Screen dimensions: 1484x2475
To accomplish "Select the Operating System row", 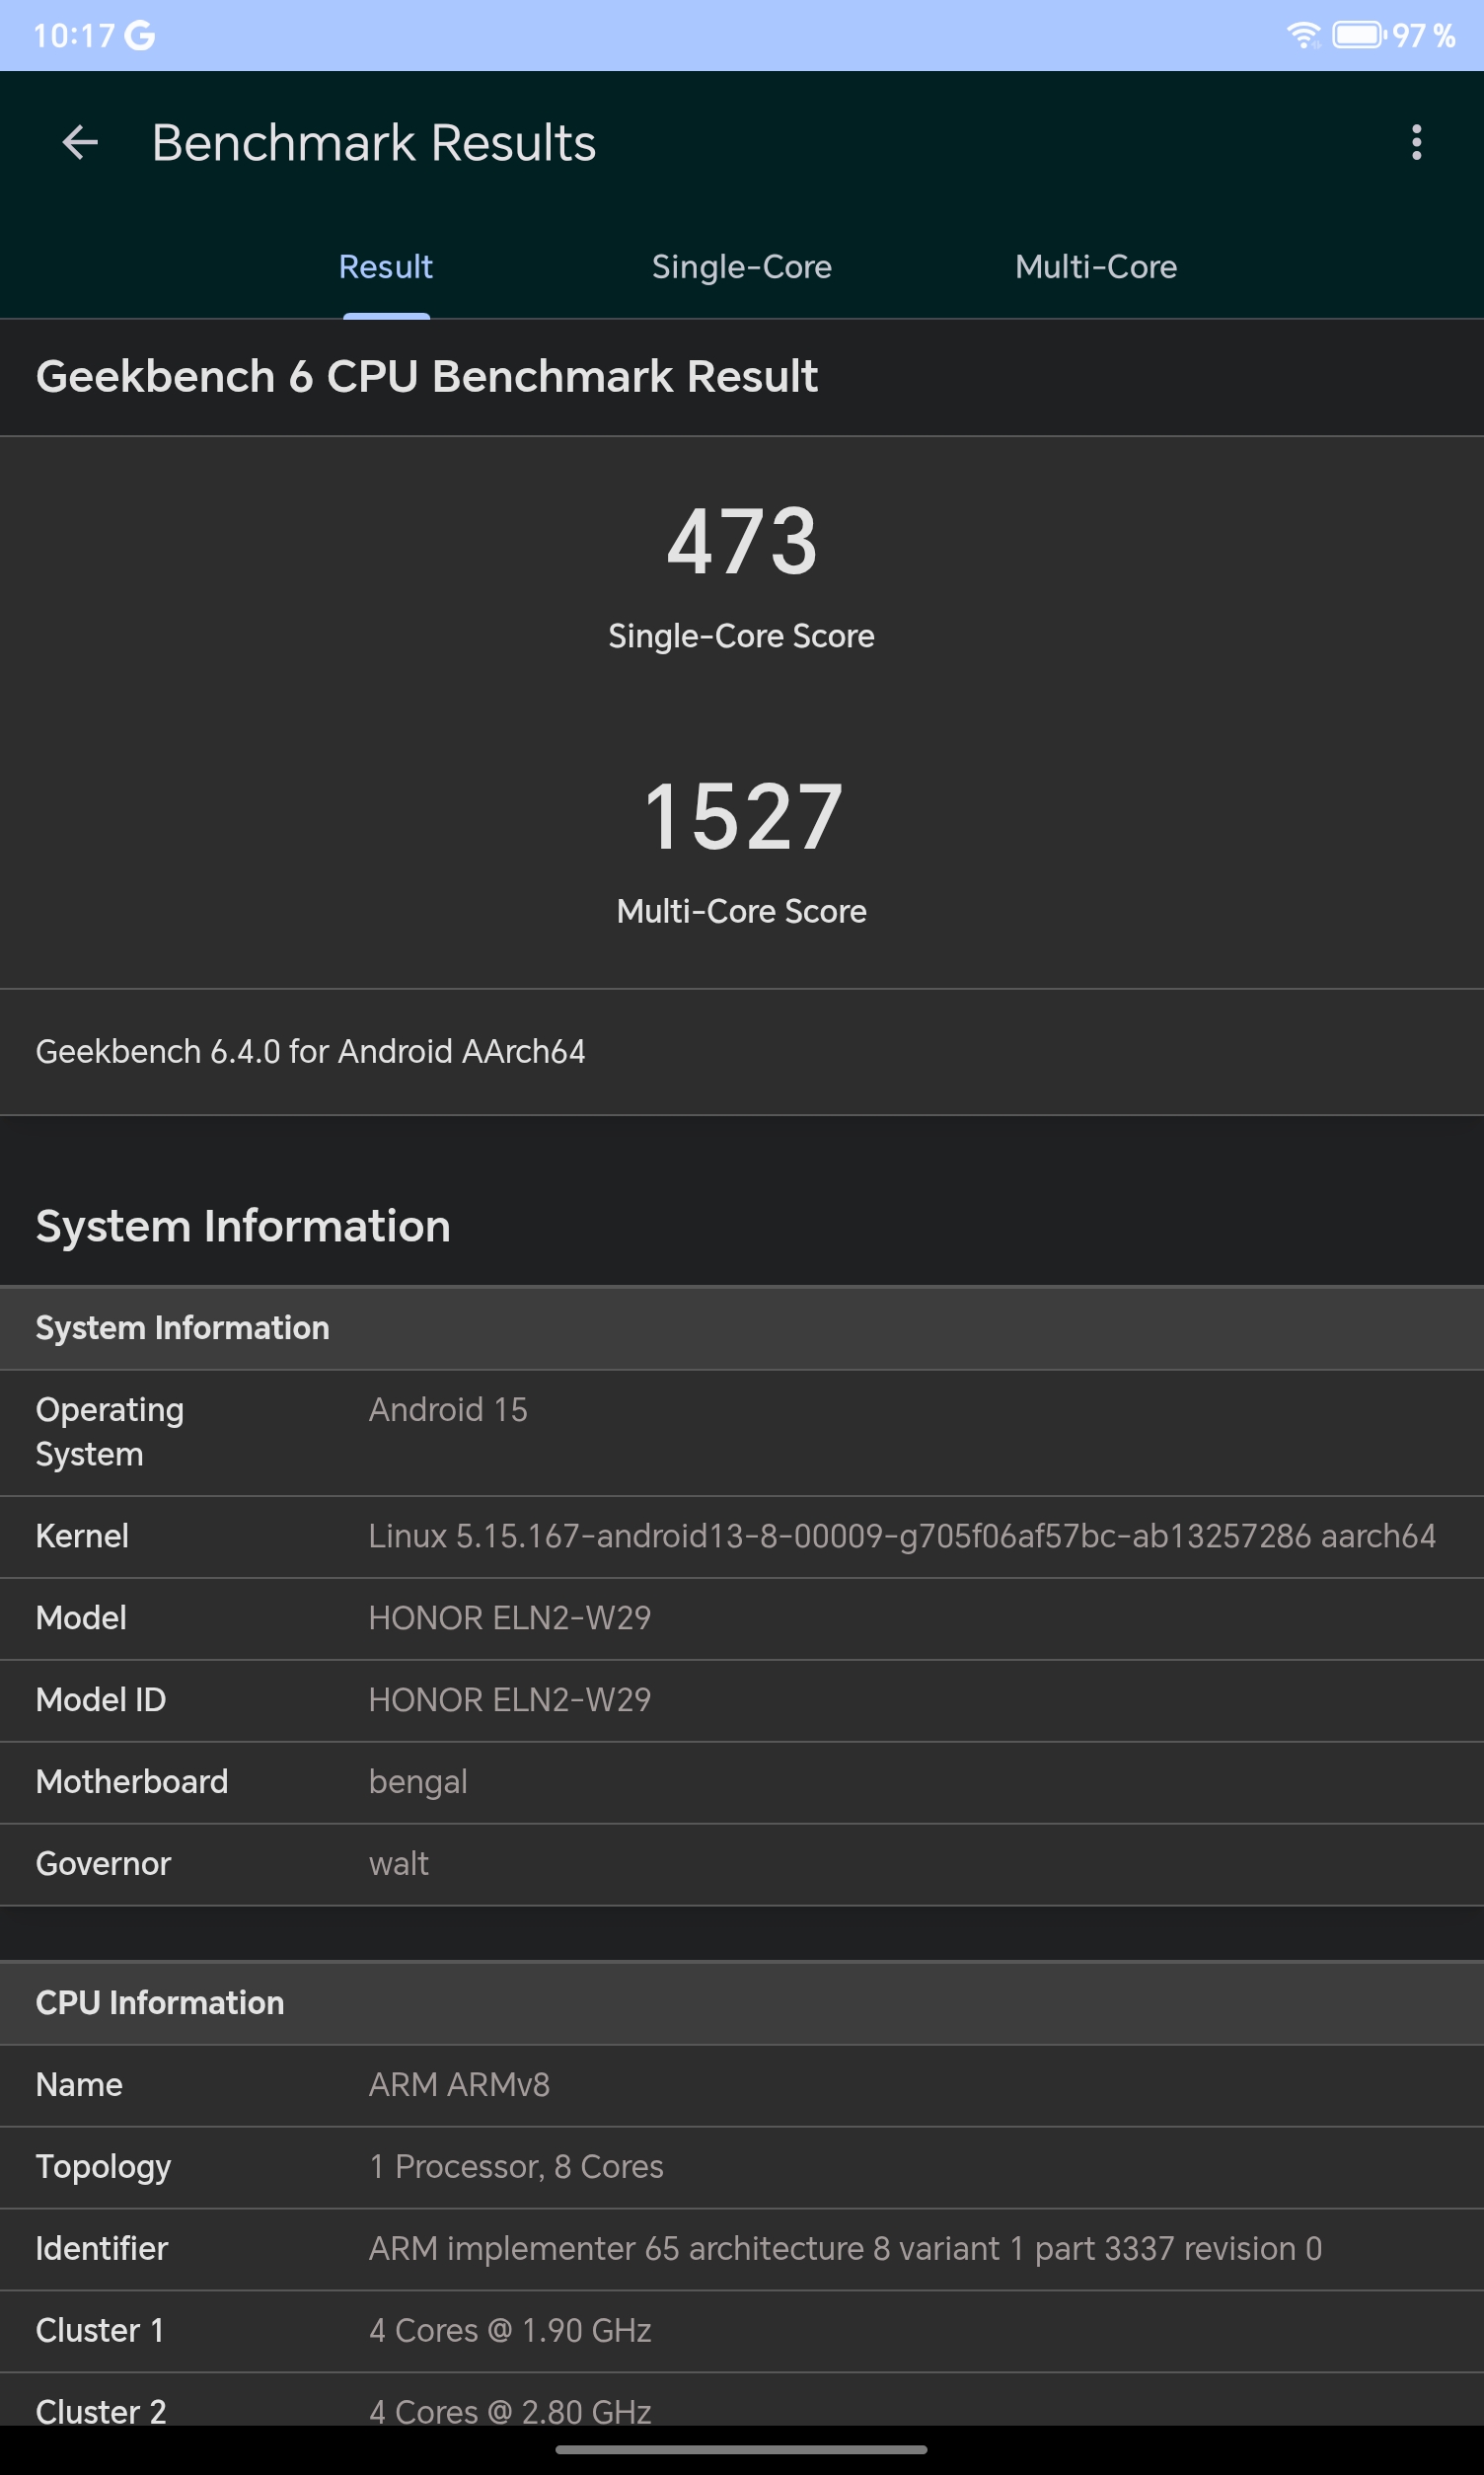I will 742,1432.
